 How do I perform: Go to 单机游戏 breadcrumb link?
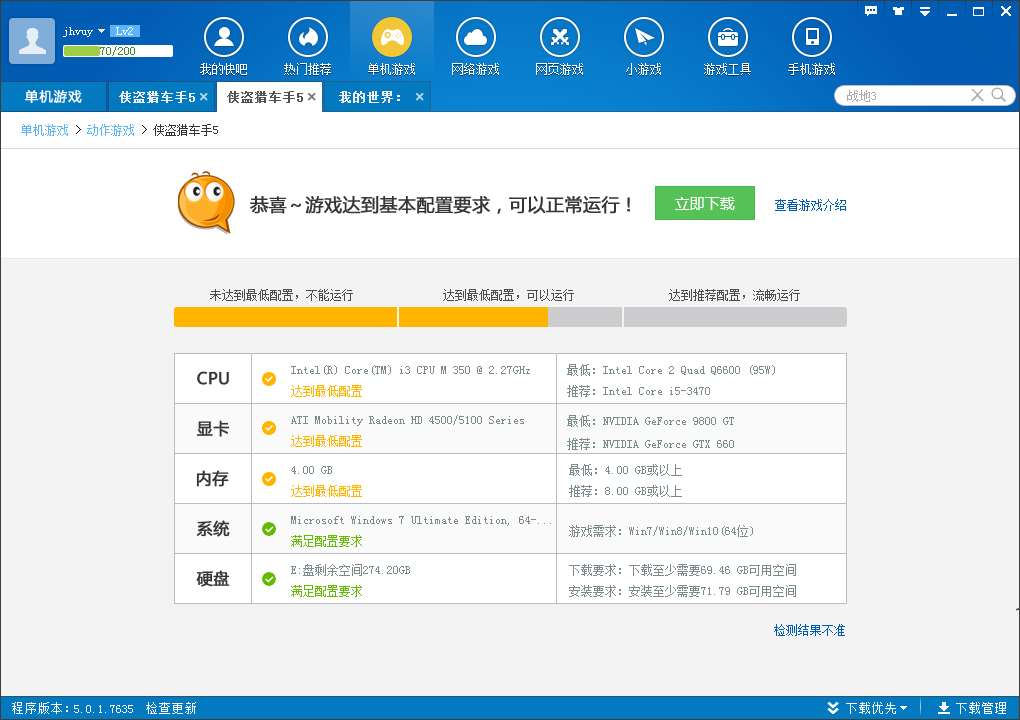pyautogui.click(x=44, y=130)
